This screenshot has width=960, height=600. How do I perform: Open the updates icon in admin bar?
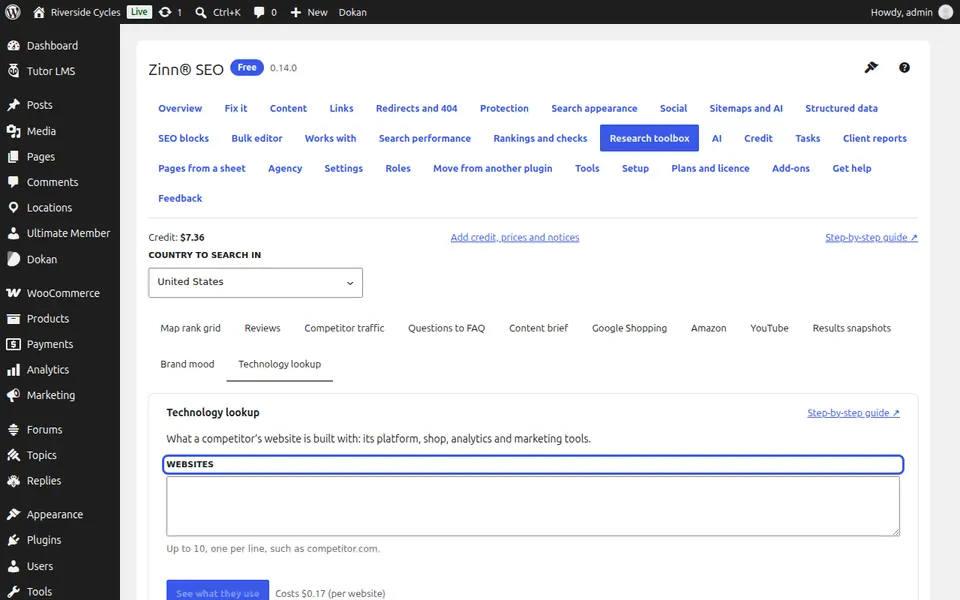(x=165, y=12)
